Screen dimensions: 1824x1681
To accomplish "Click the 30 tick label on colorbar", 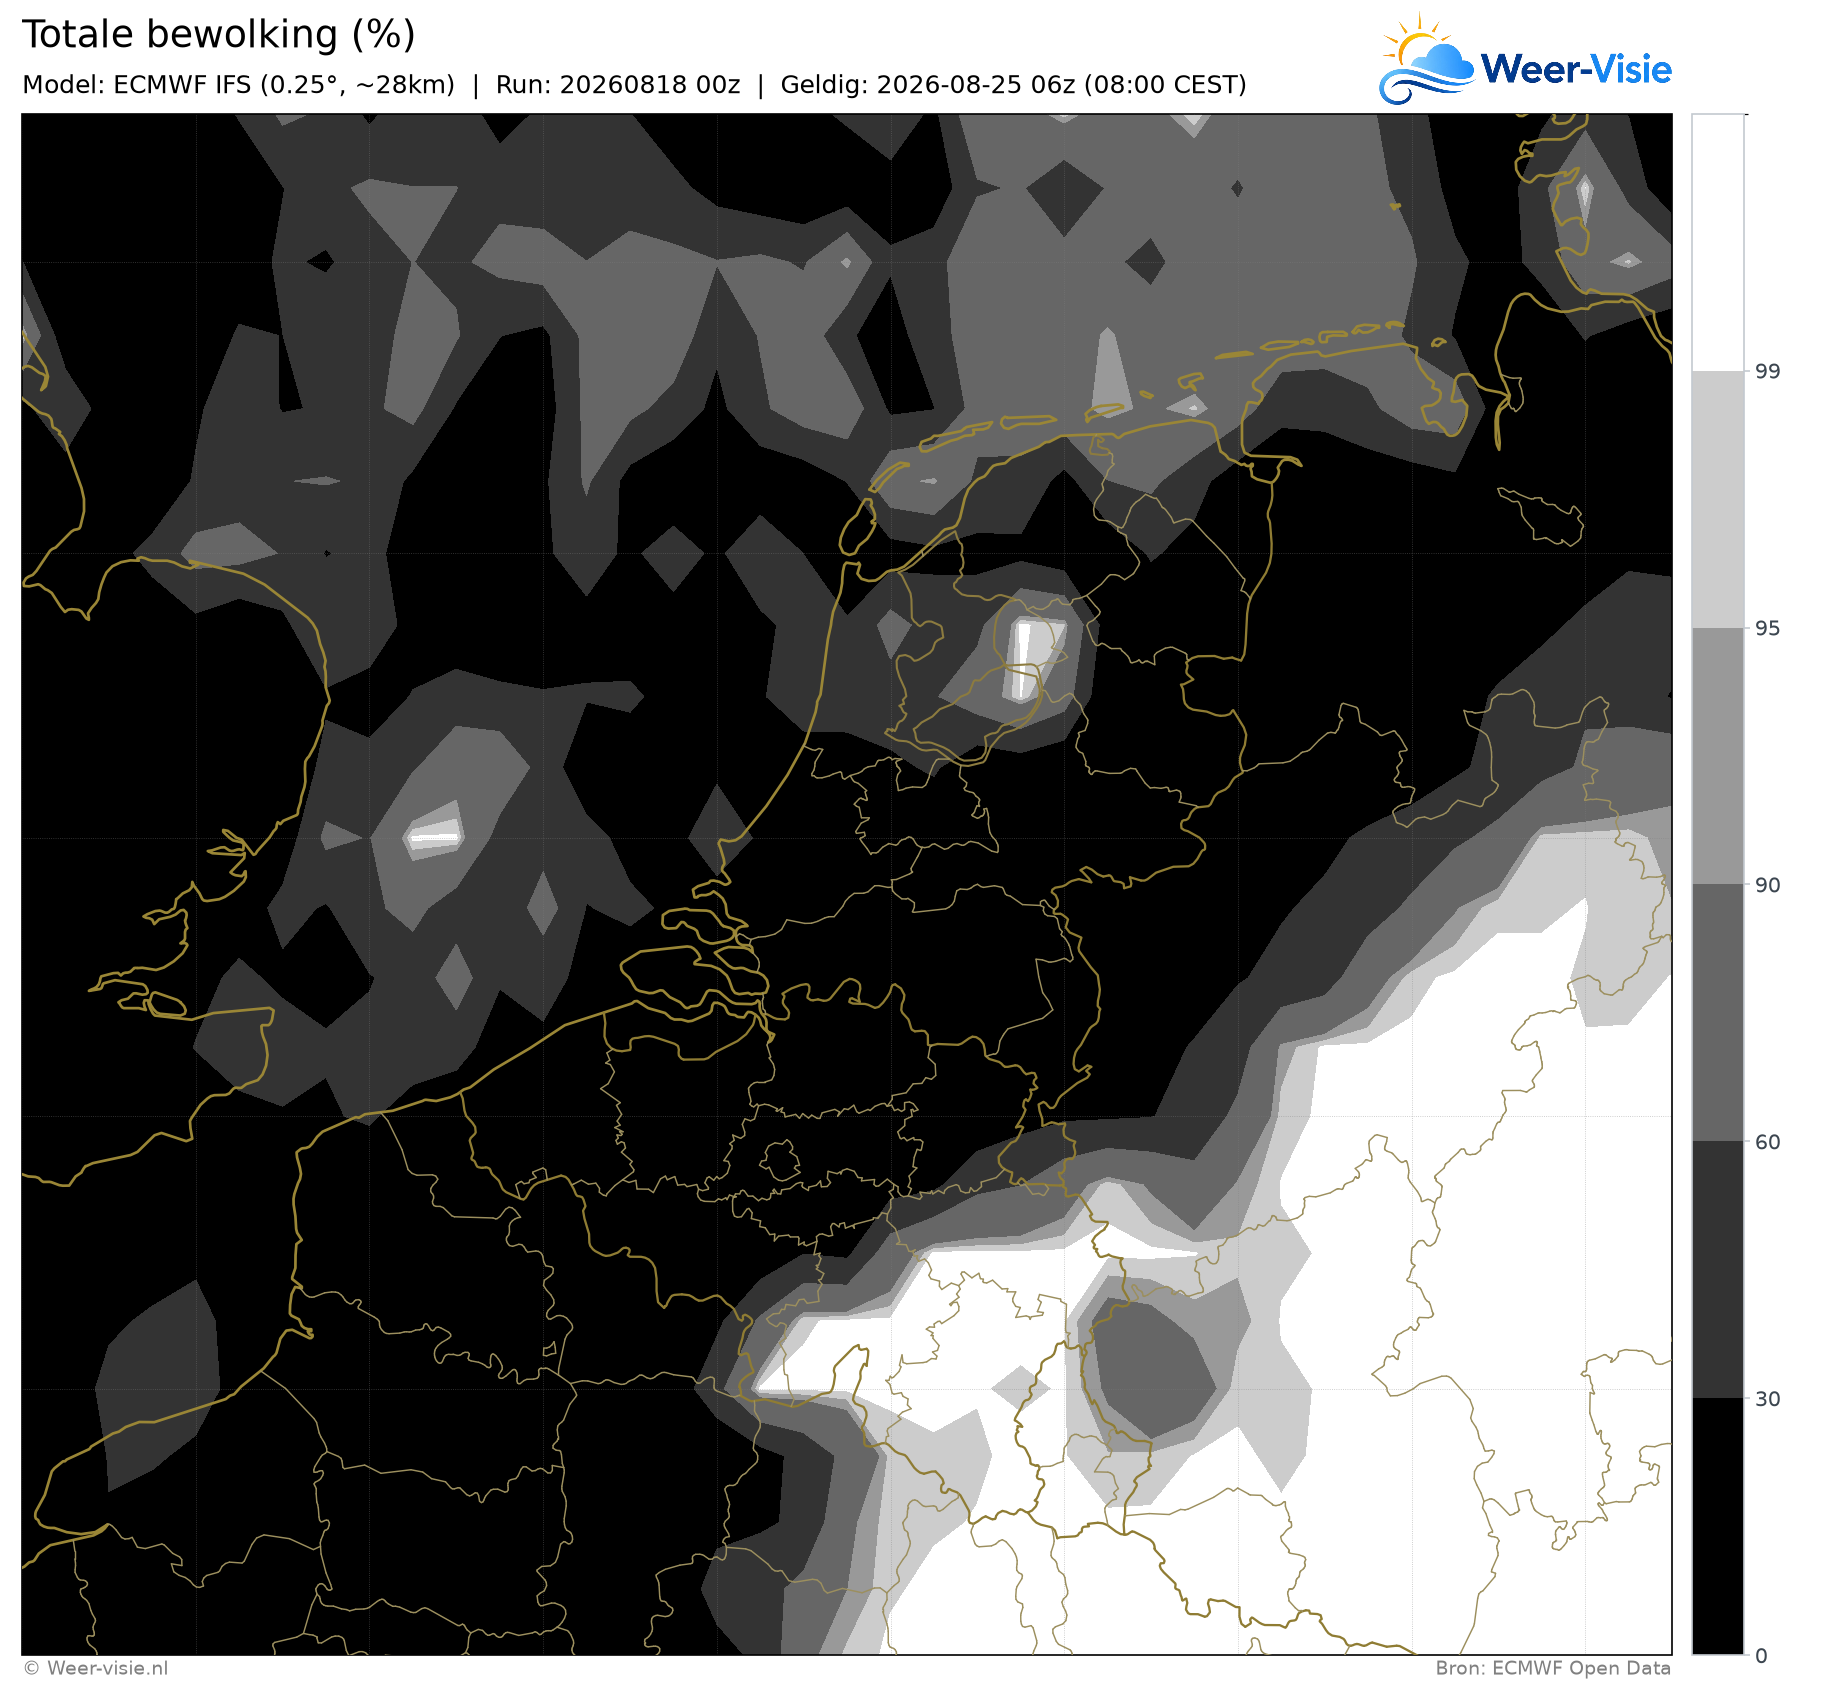I will click(x=1768, y=1399).
